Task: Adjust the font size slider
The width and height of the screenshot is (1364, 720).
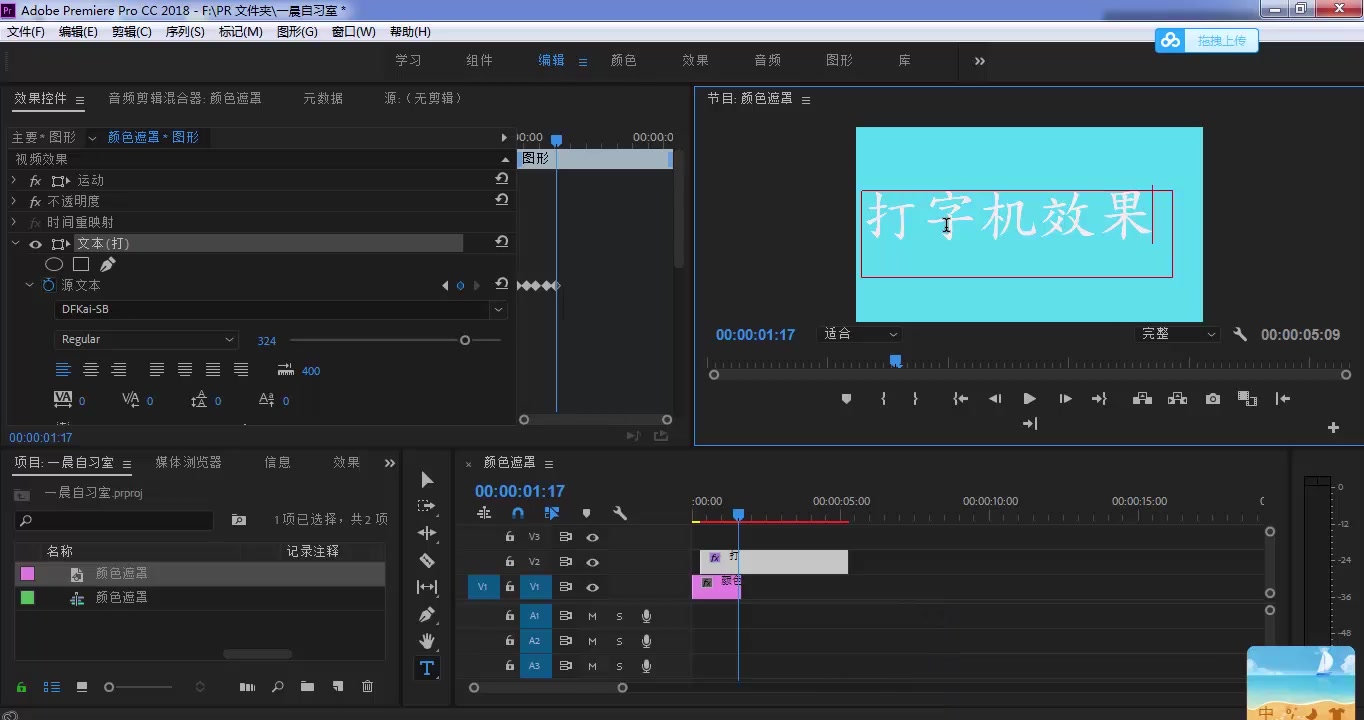Action: [465, 340]
